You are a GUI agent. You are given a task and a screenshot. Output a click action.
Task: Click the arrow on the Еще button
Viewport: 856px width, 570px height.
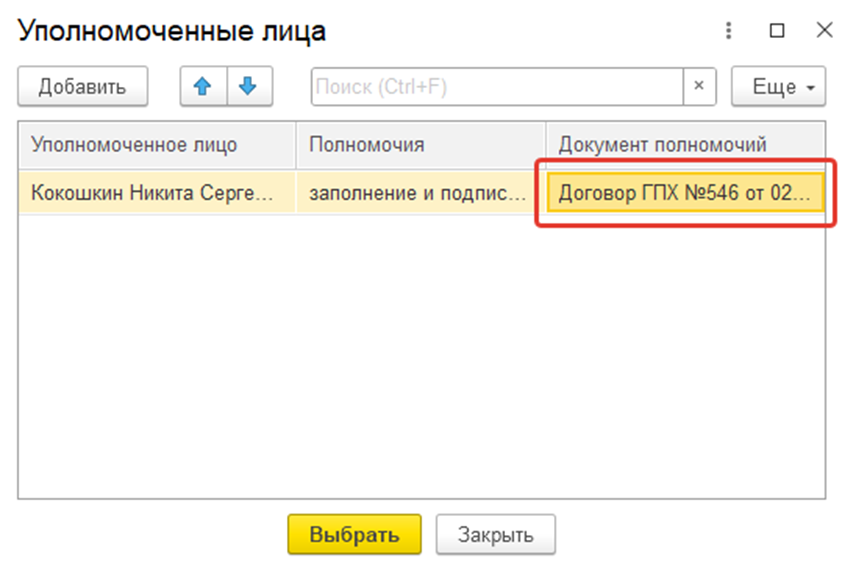pos(811,87)
